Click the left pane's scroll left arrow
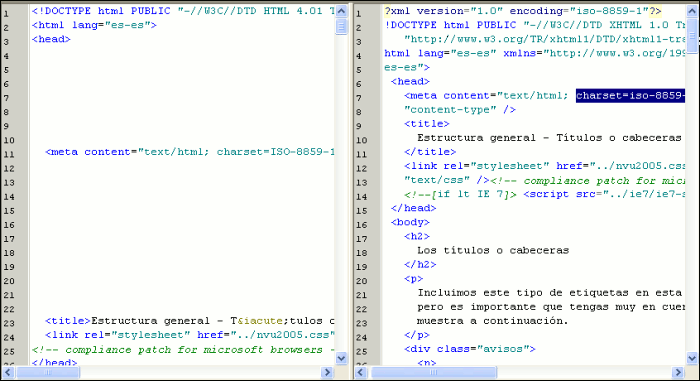 (x=8, y=372)
